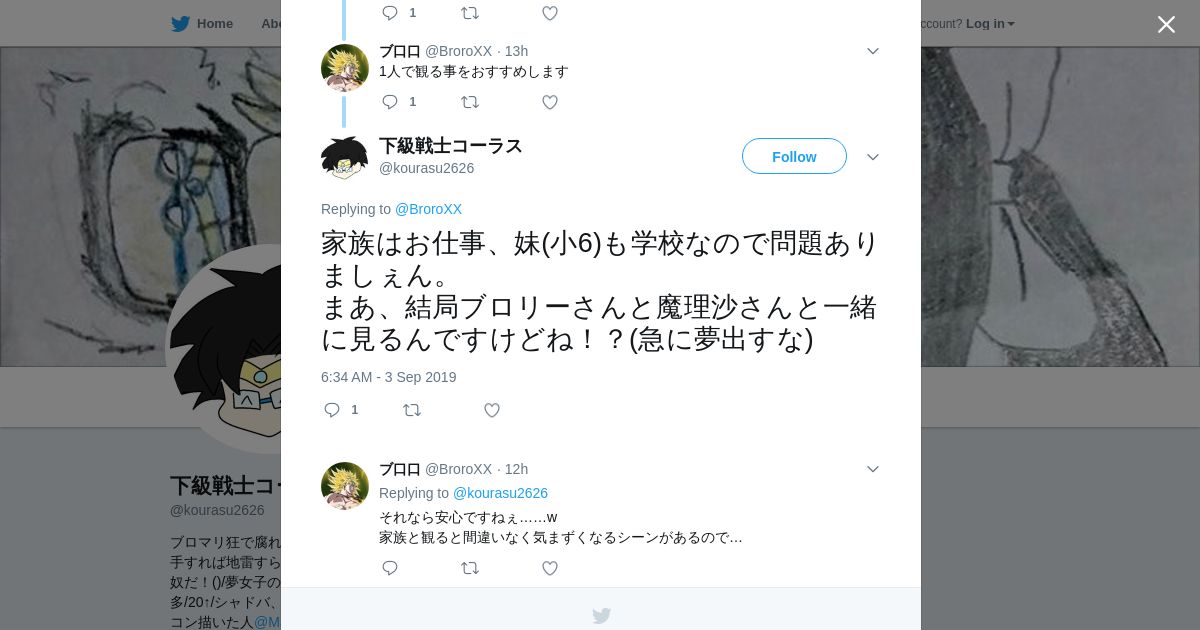
Task: Open the Log in dropdown menu
Action: pos(990,24)
